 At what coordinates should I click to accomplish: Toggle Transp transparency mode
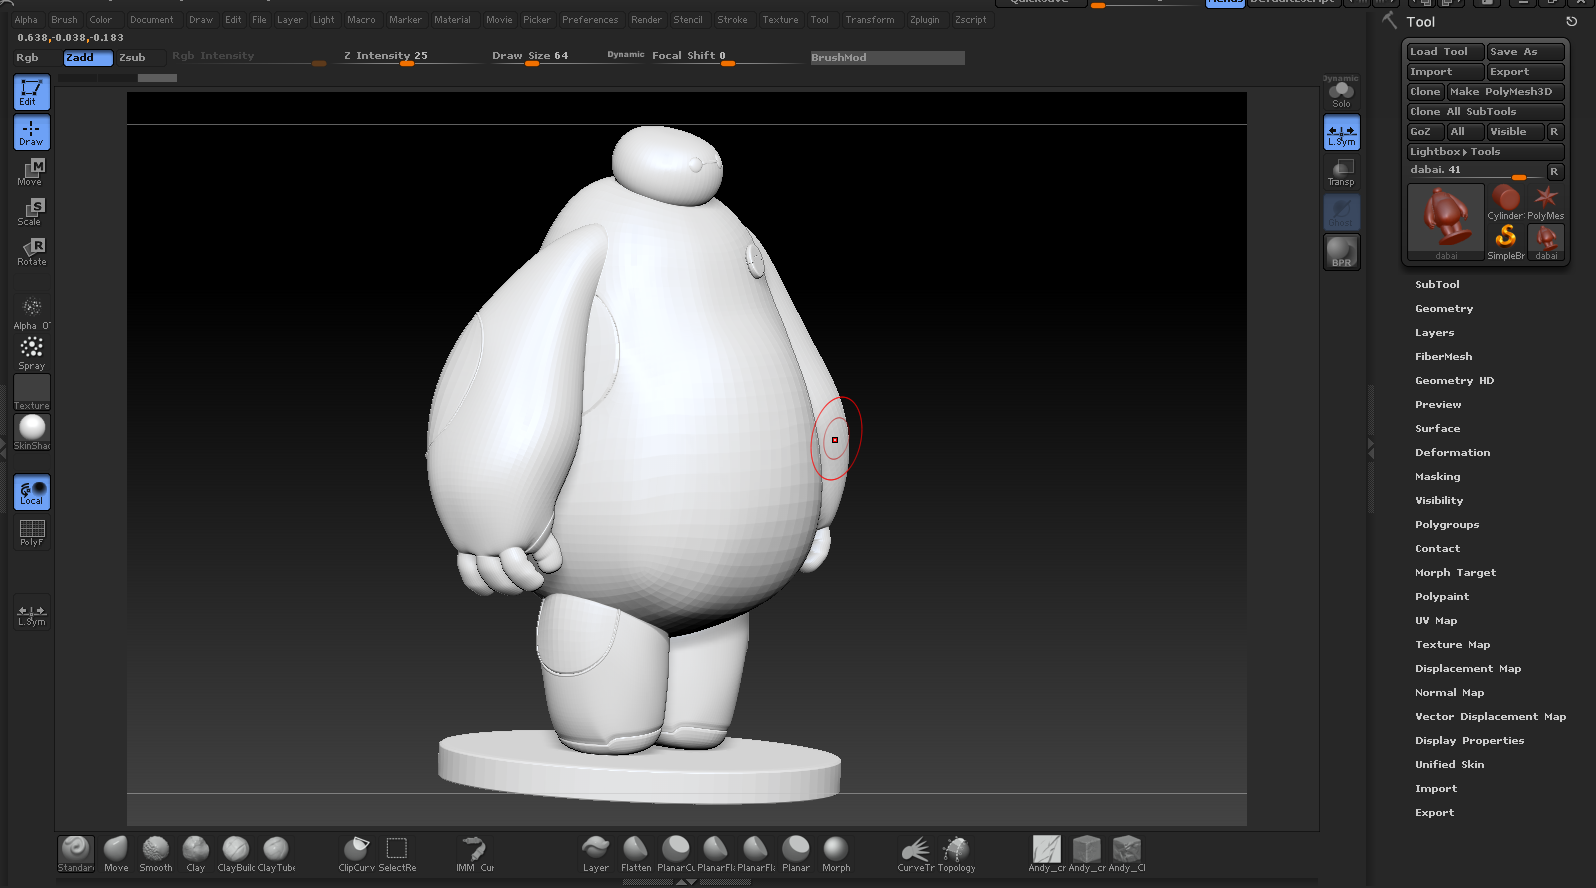tap(1342, 172)
